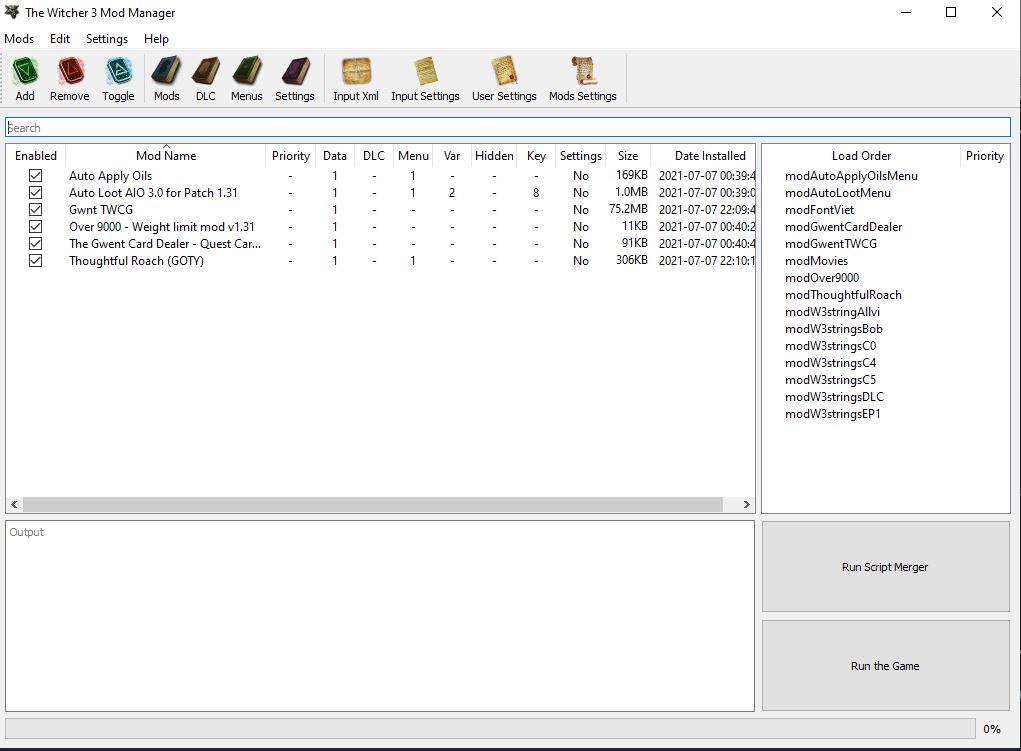Open the Input Xml file icon
Image resolution: width=1021 pixels, height=751 pixels.
[356, 73]
